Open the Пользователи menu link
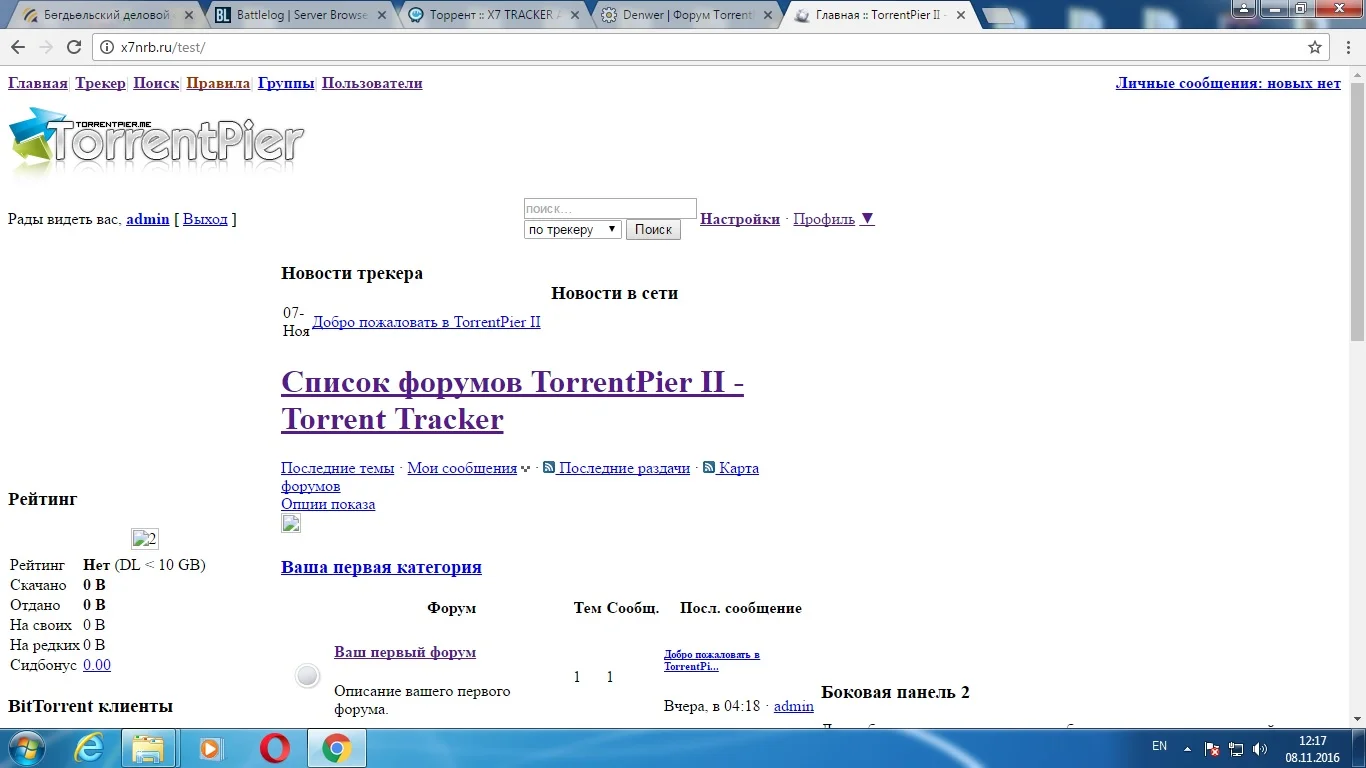The width and height of the screenshot is (1366, 768). (372, 83)
